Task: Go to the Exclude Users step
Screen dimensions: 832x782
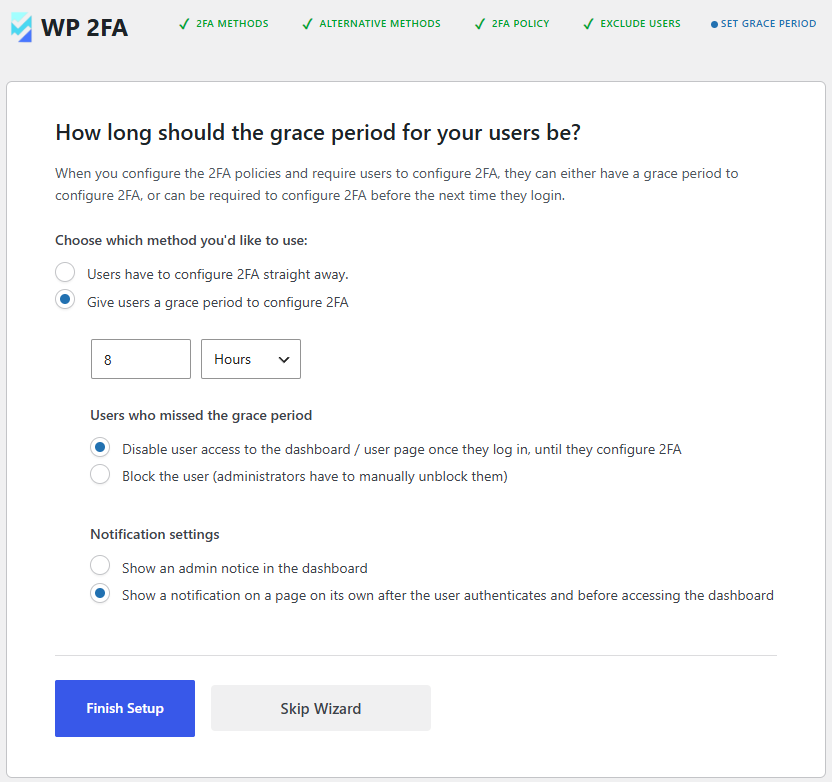Action: coord(632,24)
